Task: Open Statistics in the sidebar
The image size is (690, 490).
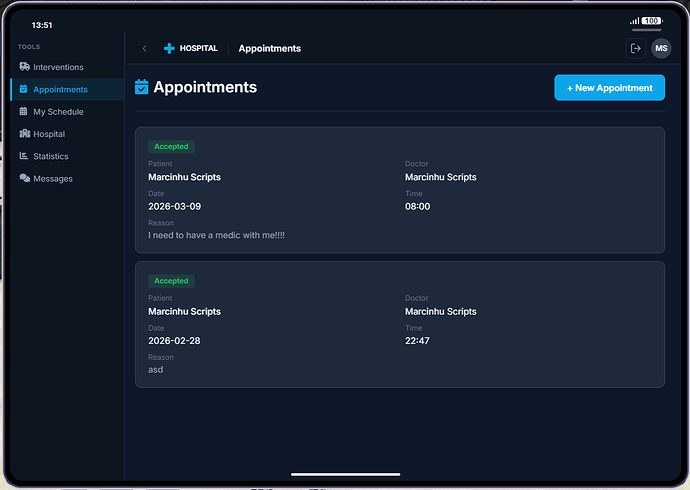Action: (67, 156)
